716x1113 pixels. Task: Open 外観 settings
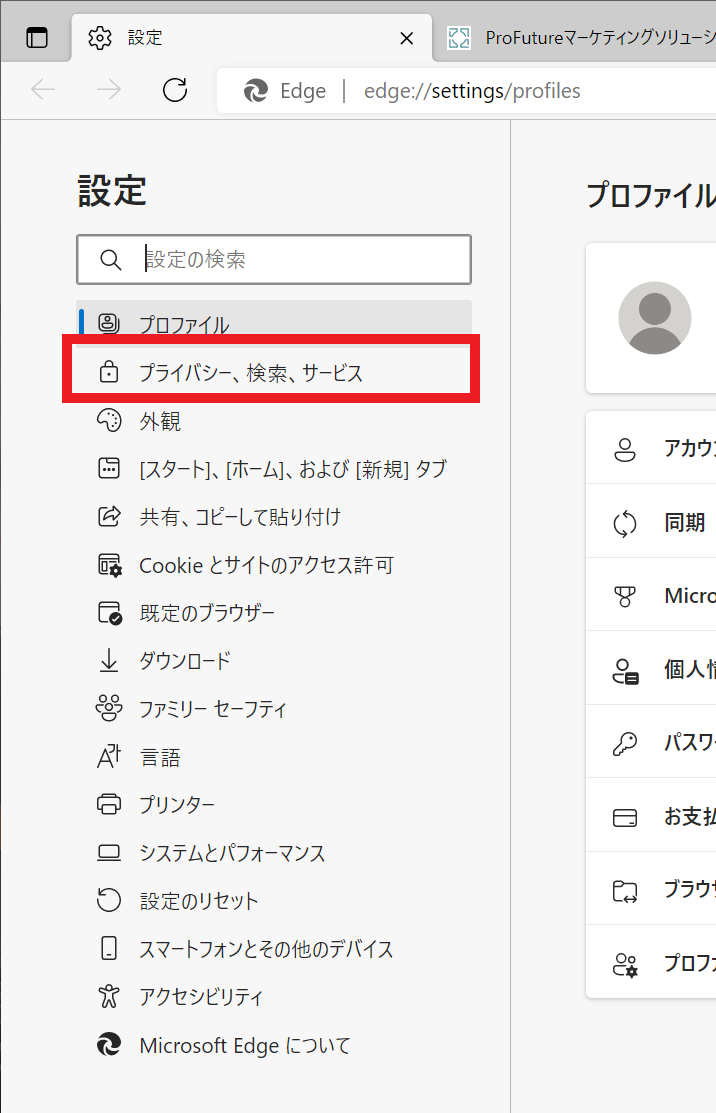pyautogui.click(x=274, y=421)
